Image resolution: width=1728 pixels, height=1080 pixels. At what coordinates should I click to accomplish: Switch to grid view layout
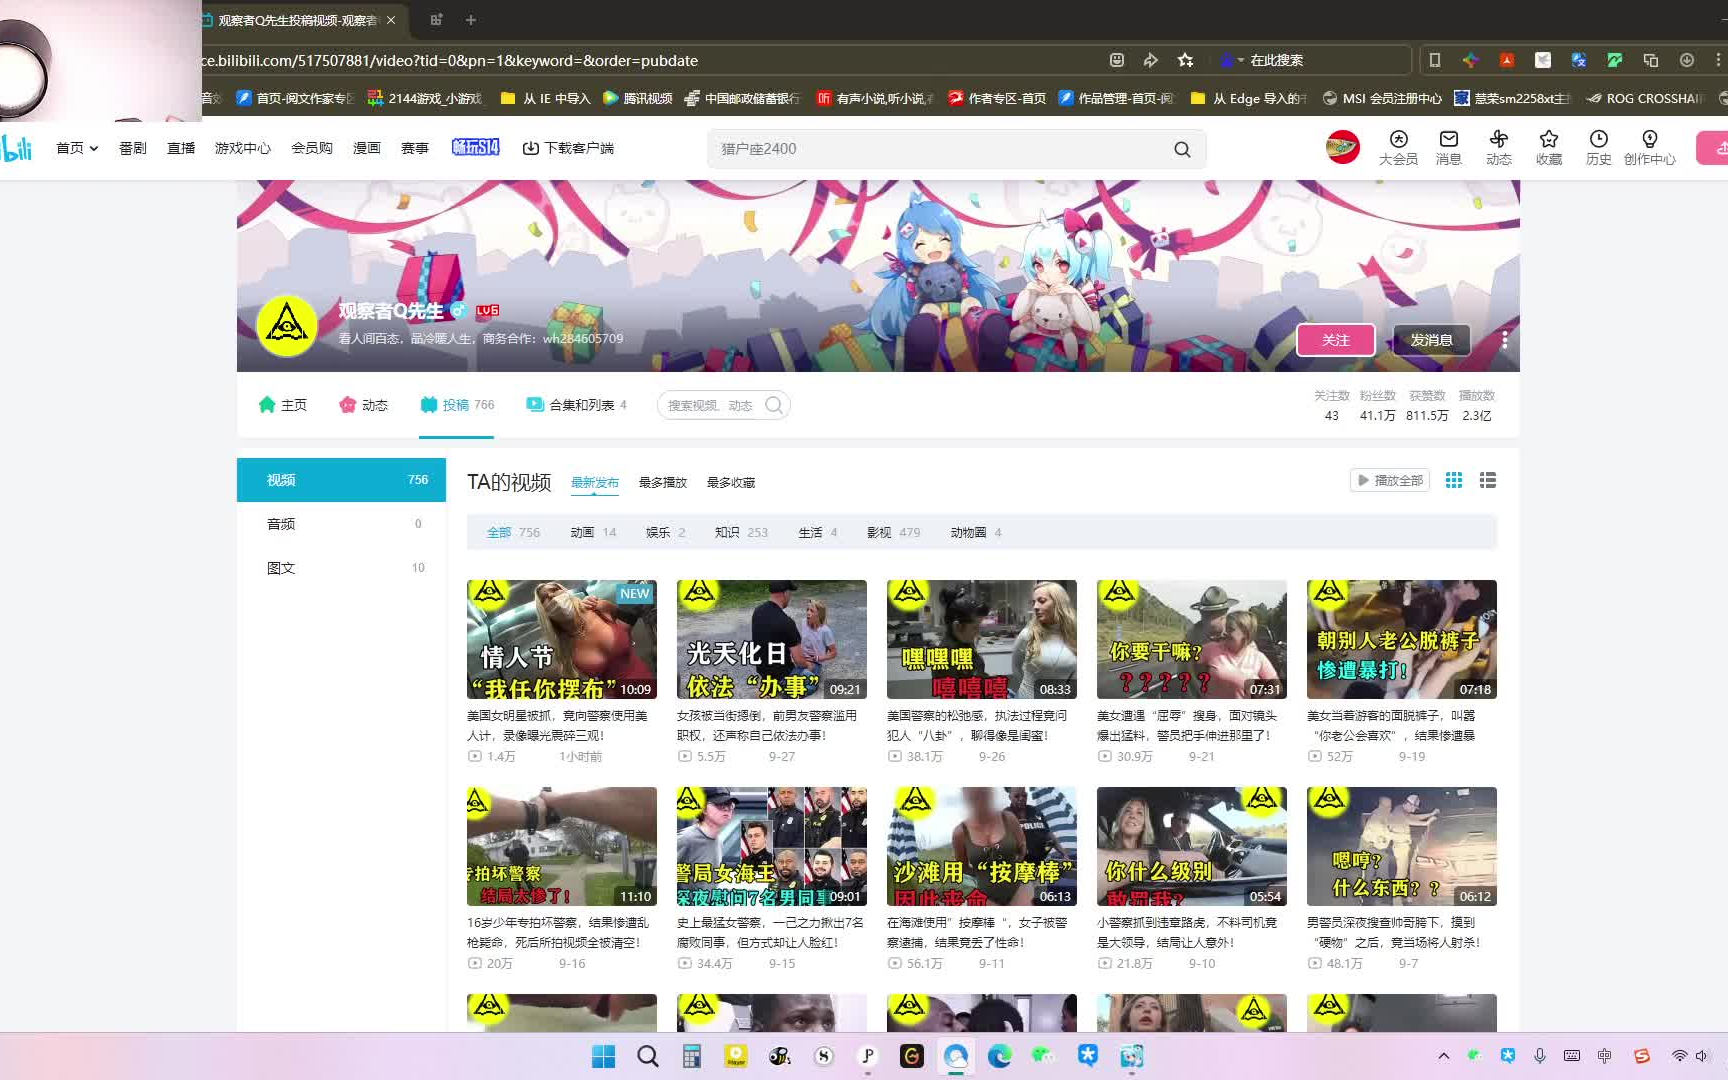click(1454, 480)
